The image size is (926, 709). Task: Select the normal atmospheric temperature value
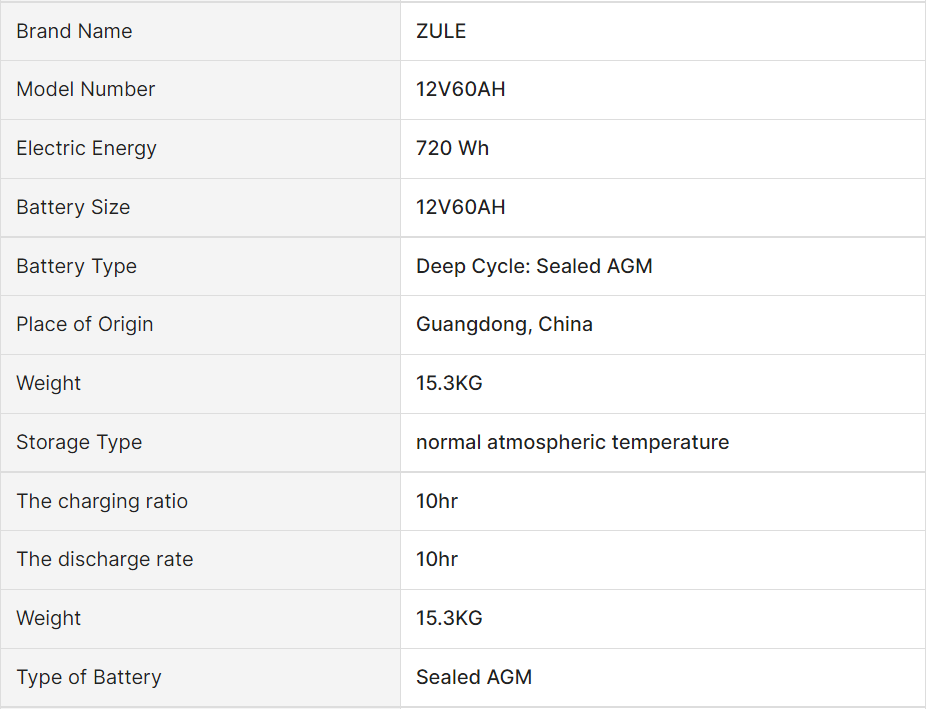click(572, 442)
